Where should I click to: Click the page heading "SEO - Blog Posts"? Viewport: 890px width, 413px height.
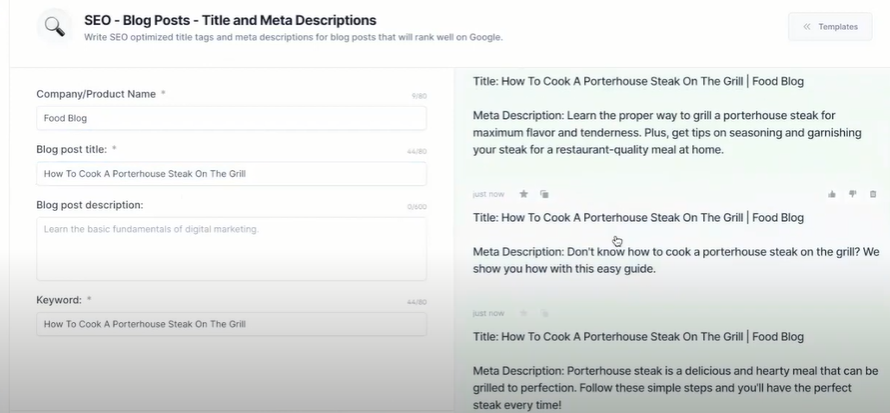pos(230,20)
